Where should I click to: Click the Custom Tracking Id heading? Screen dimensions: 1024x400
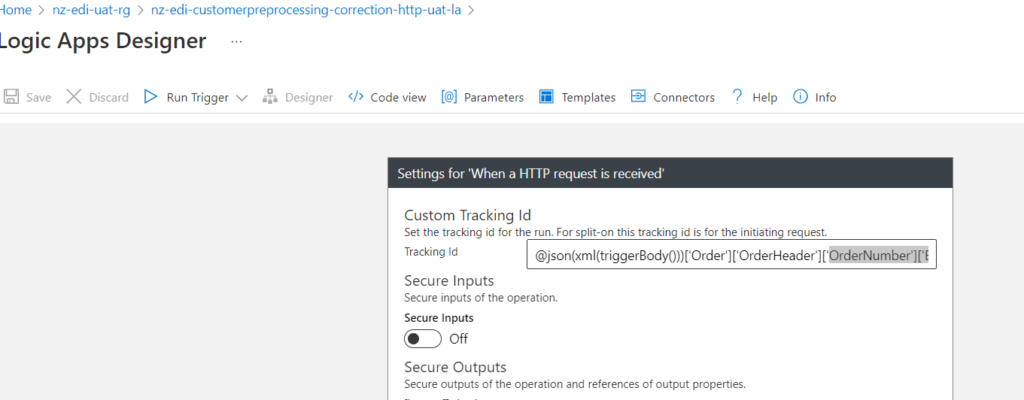468,216
